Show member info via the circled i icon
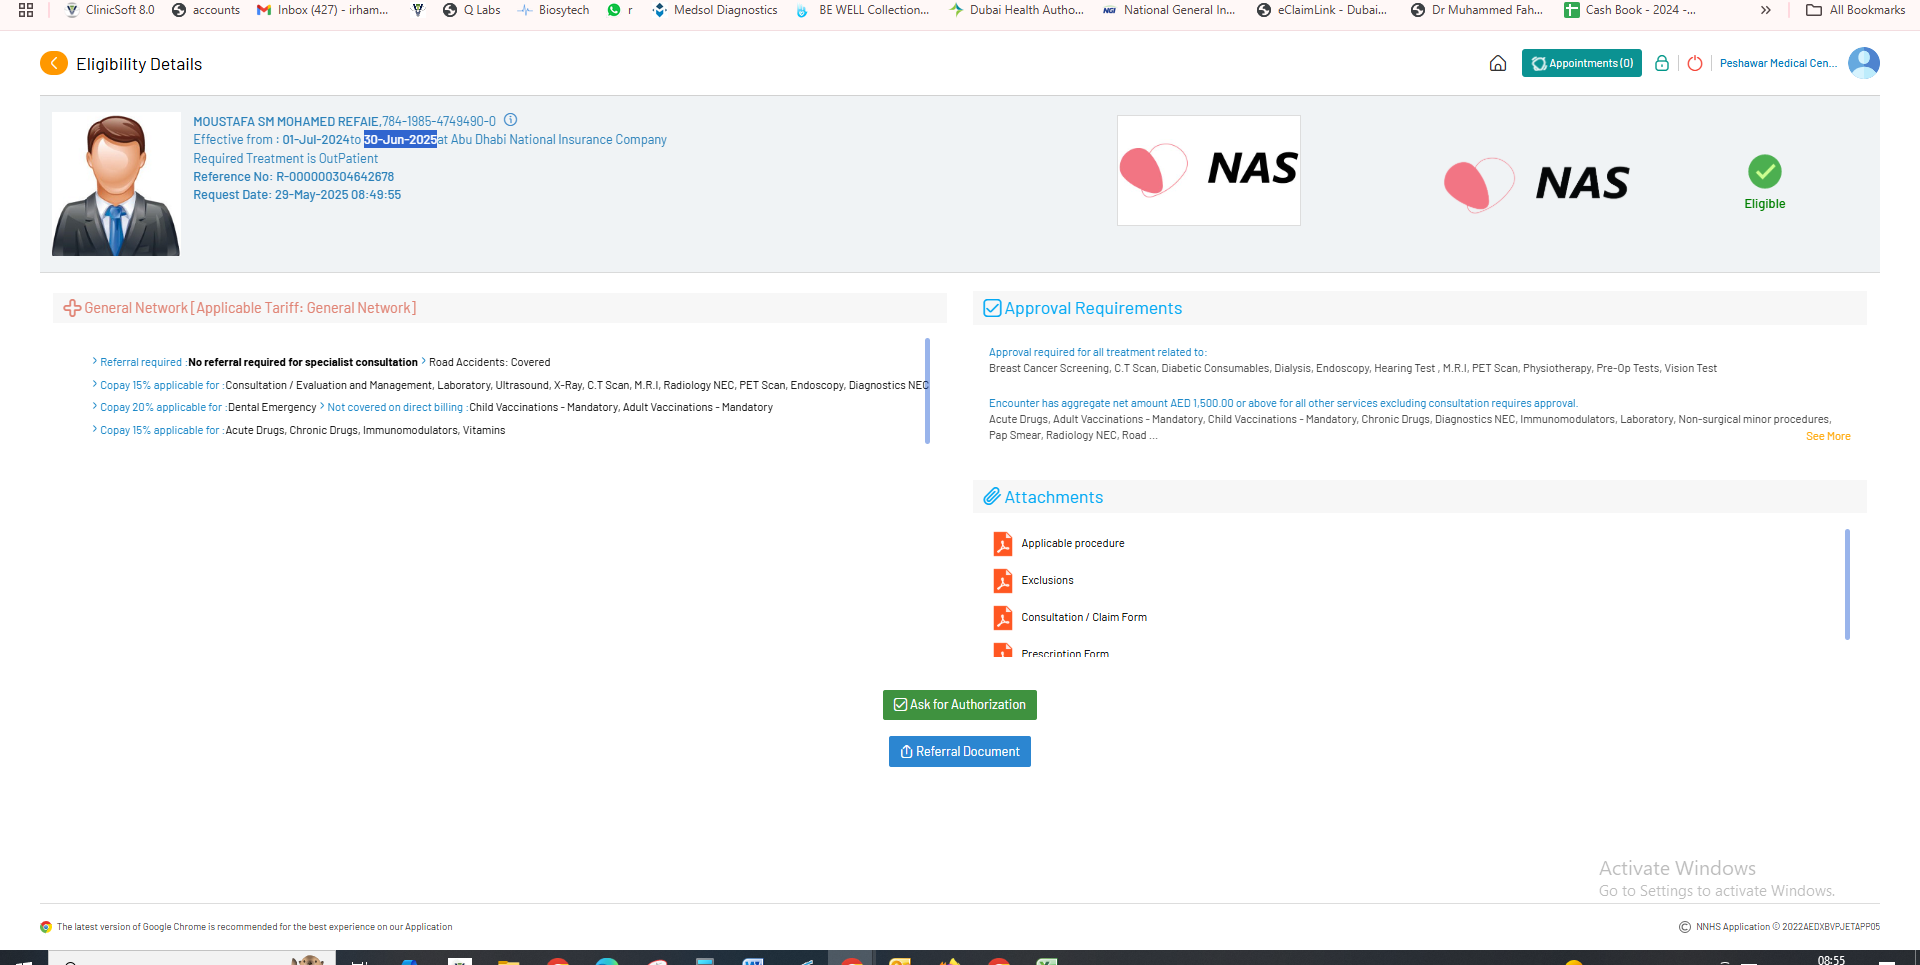 (x=510, y=120)
